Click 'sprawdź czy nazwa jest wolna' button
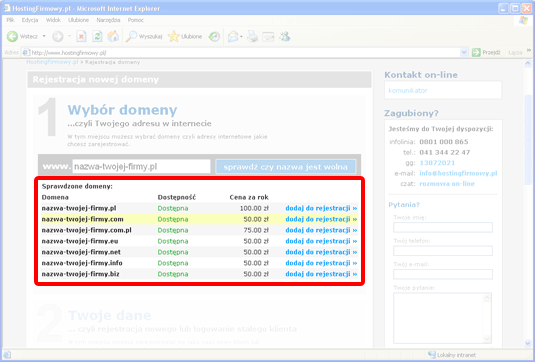Image resolution: width=535 pixels, height=362 pixels. point(286,167)
